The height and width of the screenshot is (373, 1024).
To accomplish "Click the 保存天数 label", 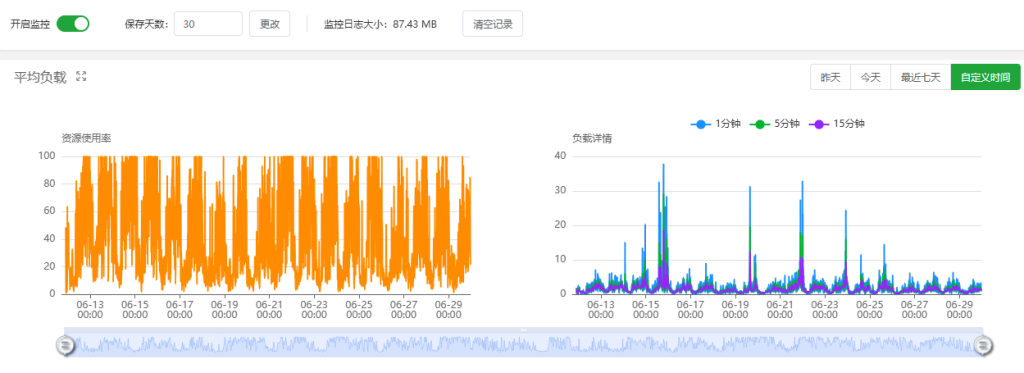I will click(x=147, y=24).
